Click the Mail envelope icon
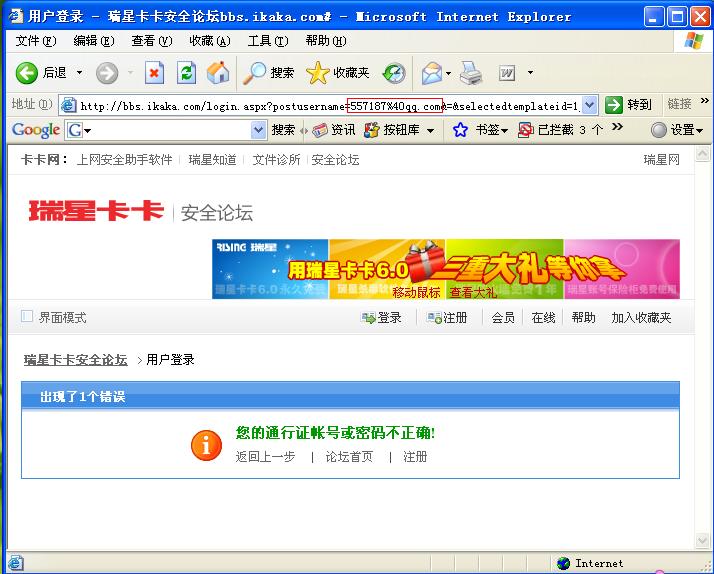The width and height of the screenshot is (714, 574). click(431, 73)
